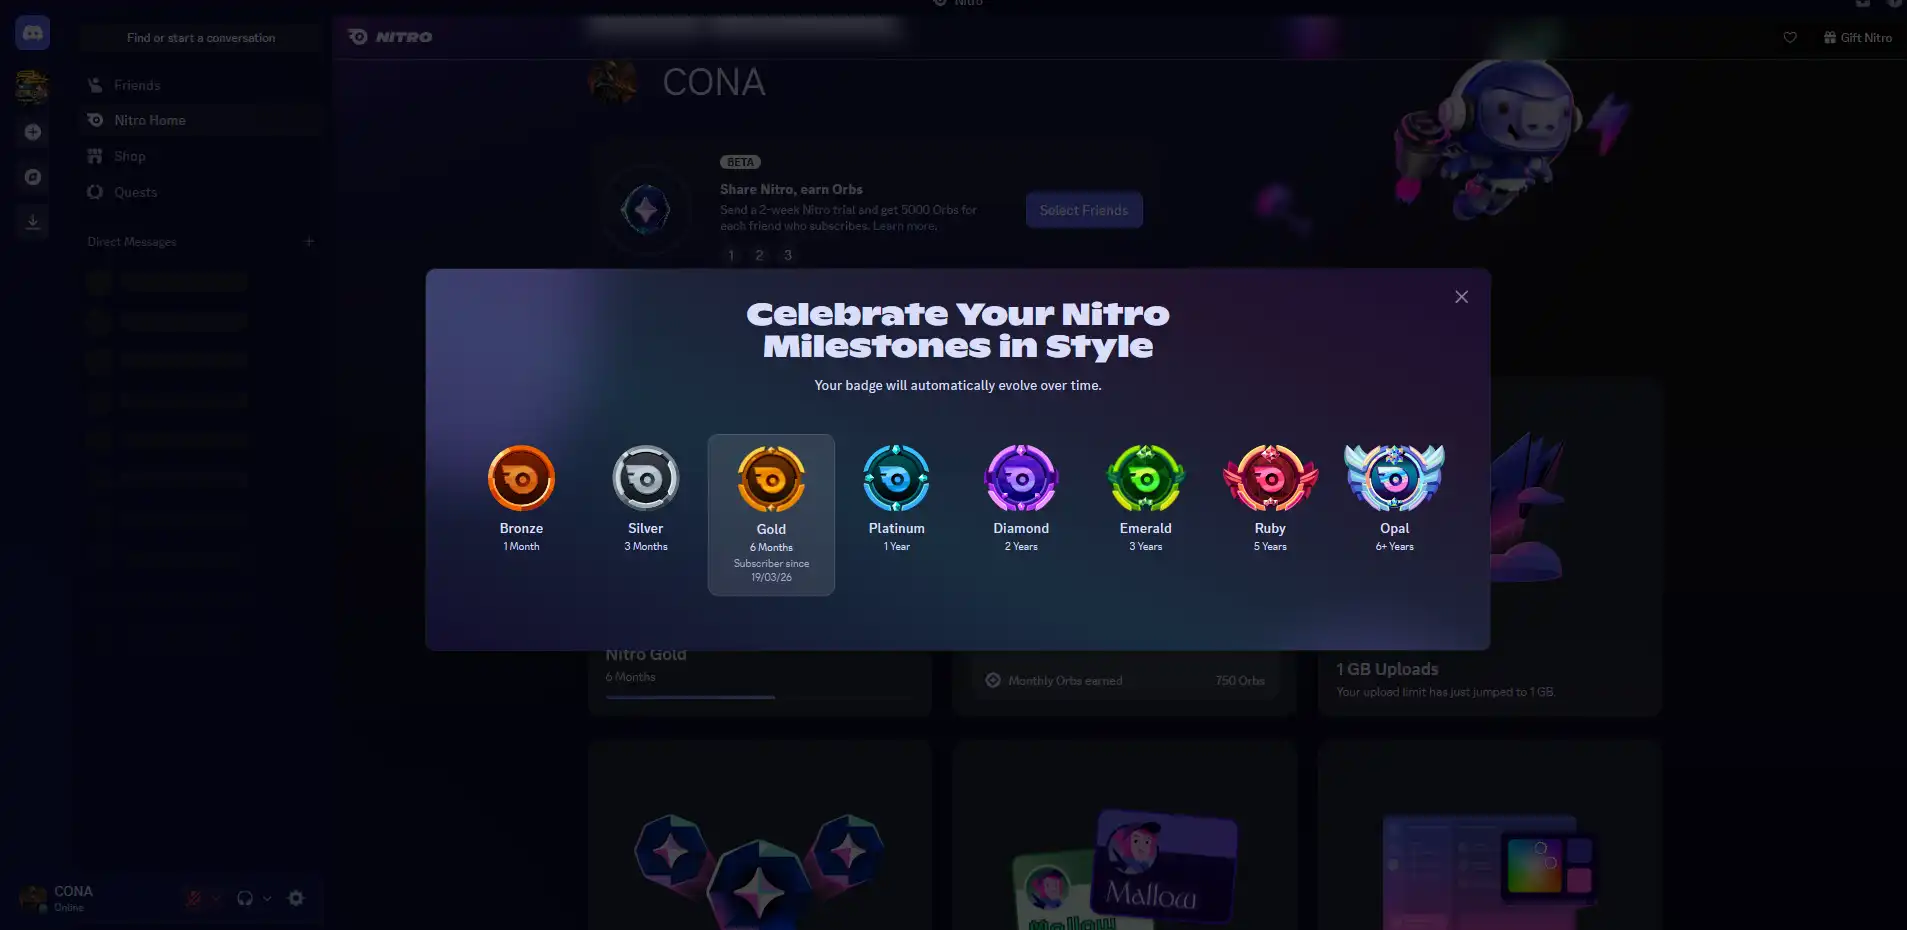Viewport: 1907px width, 930px height.
Task: Select referral slot number 2
Action: (759, 255)
